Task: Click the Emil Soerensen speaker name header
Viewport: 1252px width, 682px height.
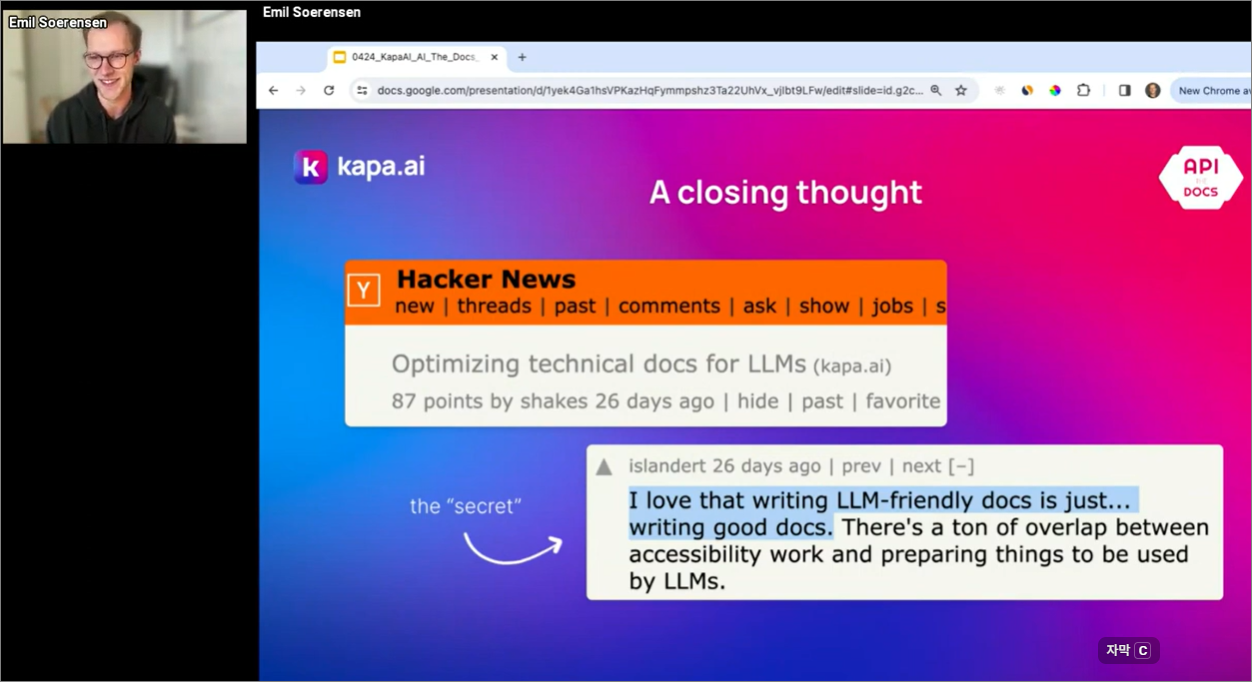Action: coord(312,12)
